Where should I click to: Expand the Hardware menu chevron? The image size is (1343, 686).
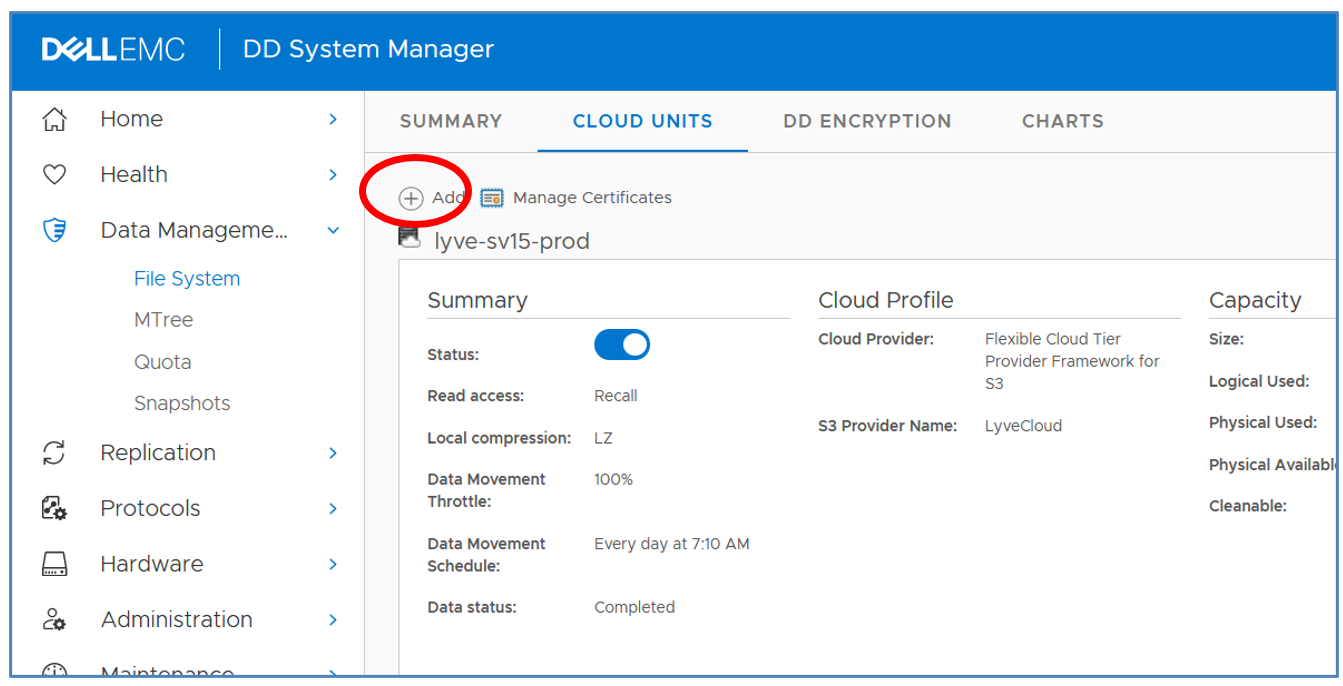pyautogui.click(x=333, y=565)
